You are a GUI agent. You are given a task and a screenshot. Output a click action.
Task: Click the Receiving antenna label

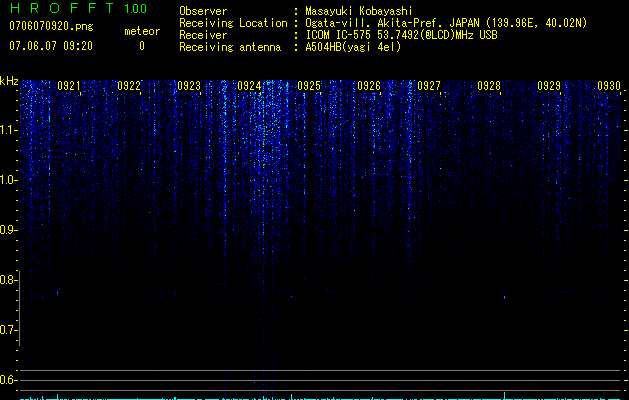pyautogui.click(x=230, y=47)
